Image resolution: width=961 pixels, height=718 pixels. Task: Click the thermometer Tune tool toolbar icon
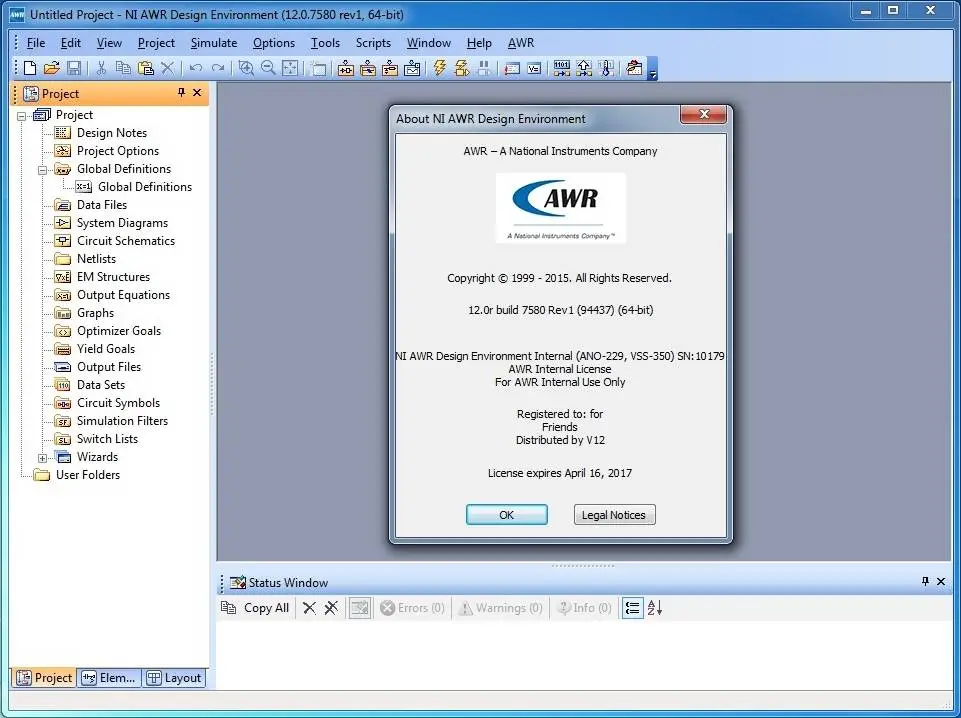(x=607, y=68)
